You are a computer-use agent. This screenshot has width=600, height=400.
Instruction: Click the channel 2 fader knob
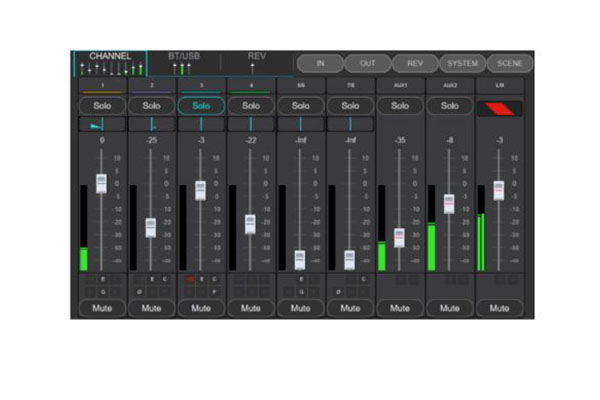click(x=151, y=228)
